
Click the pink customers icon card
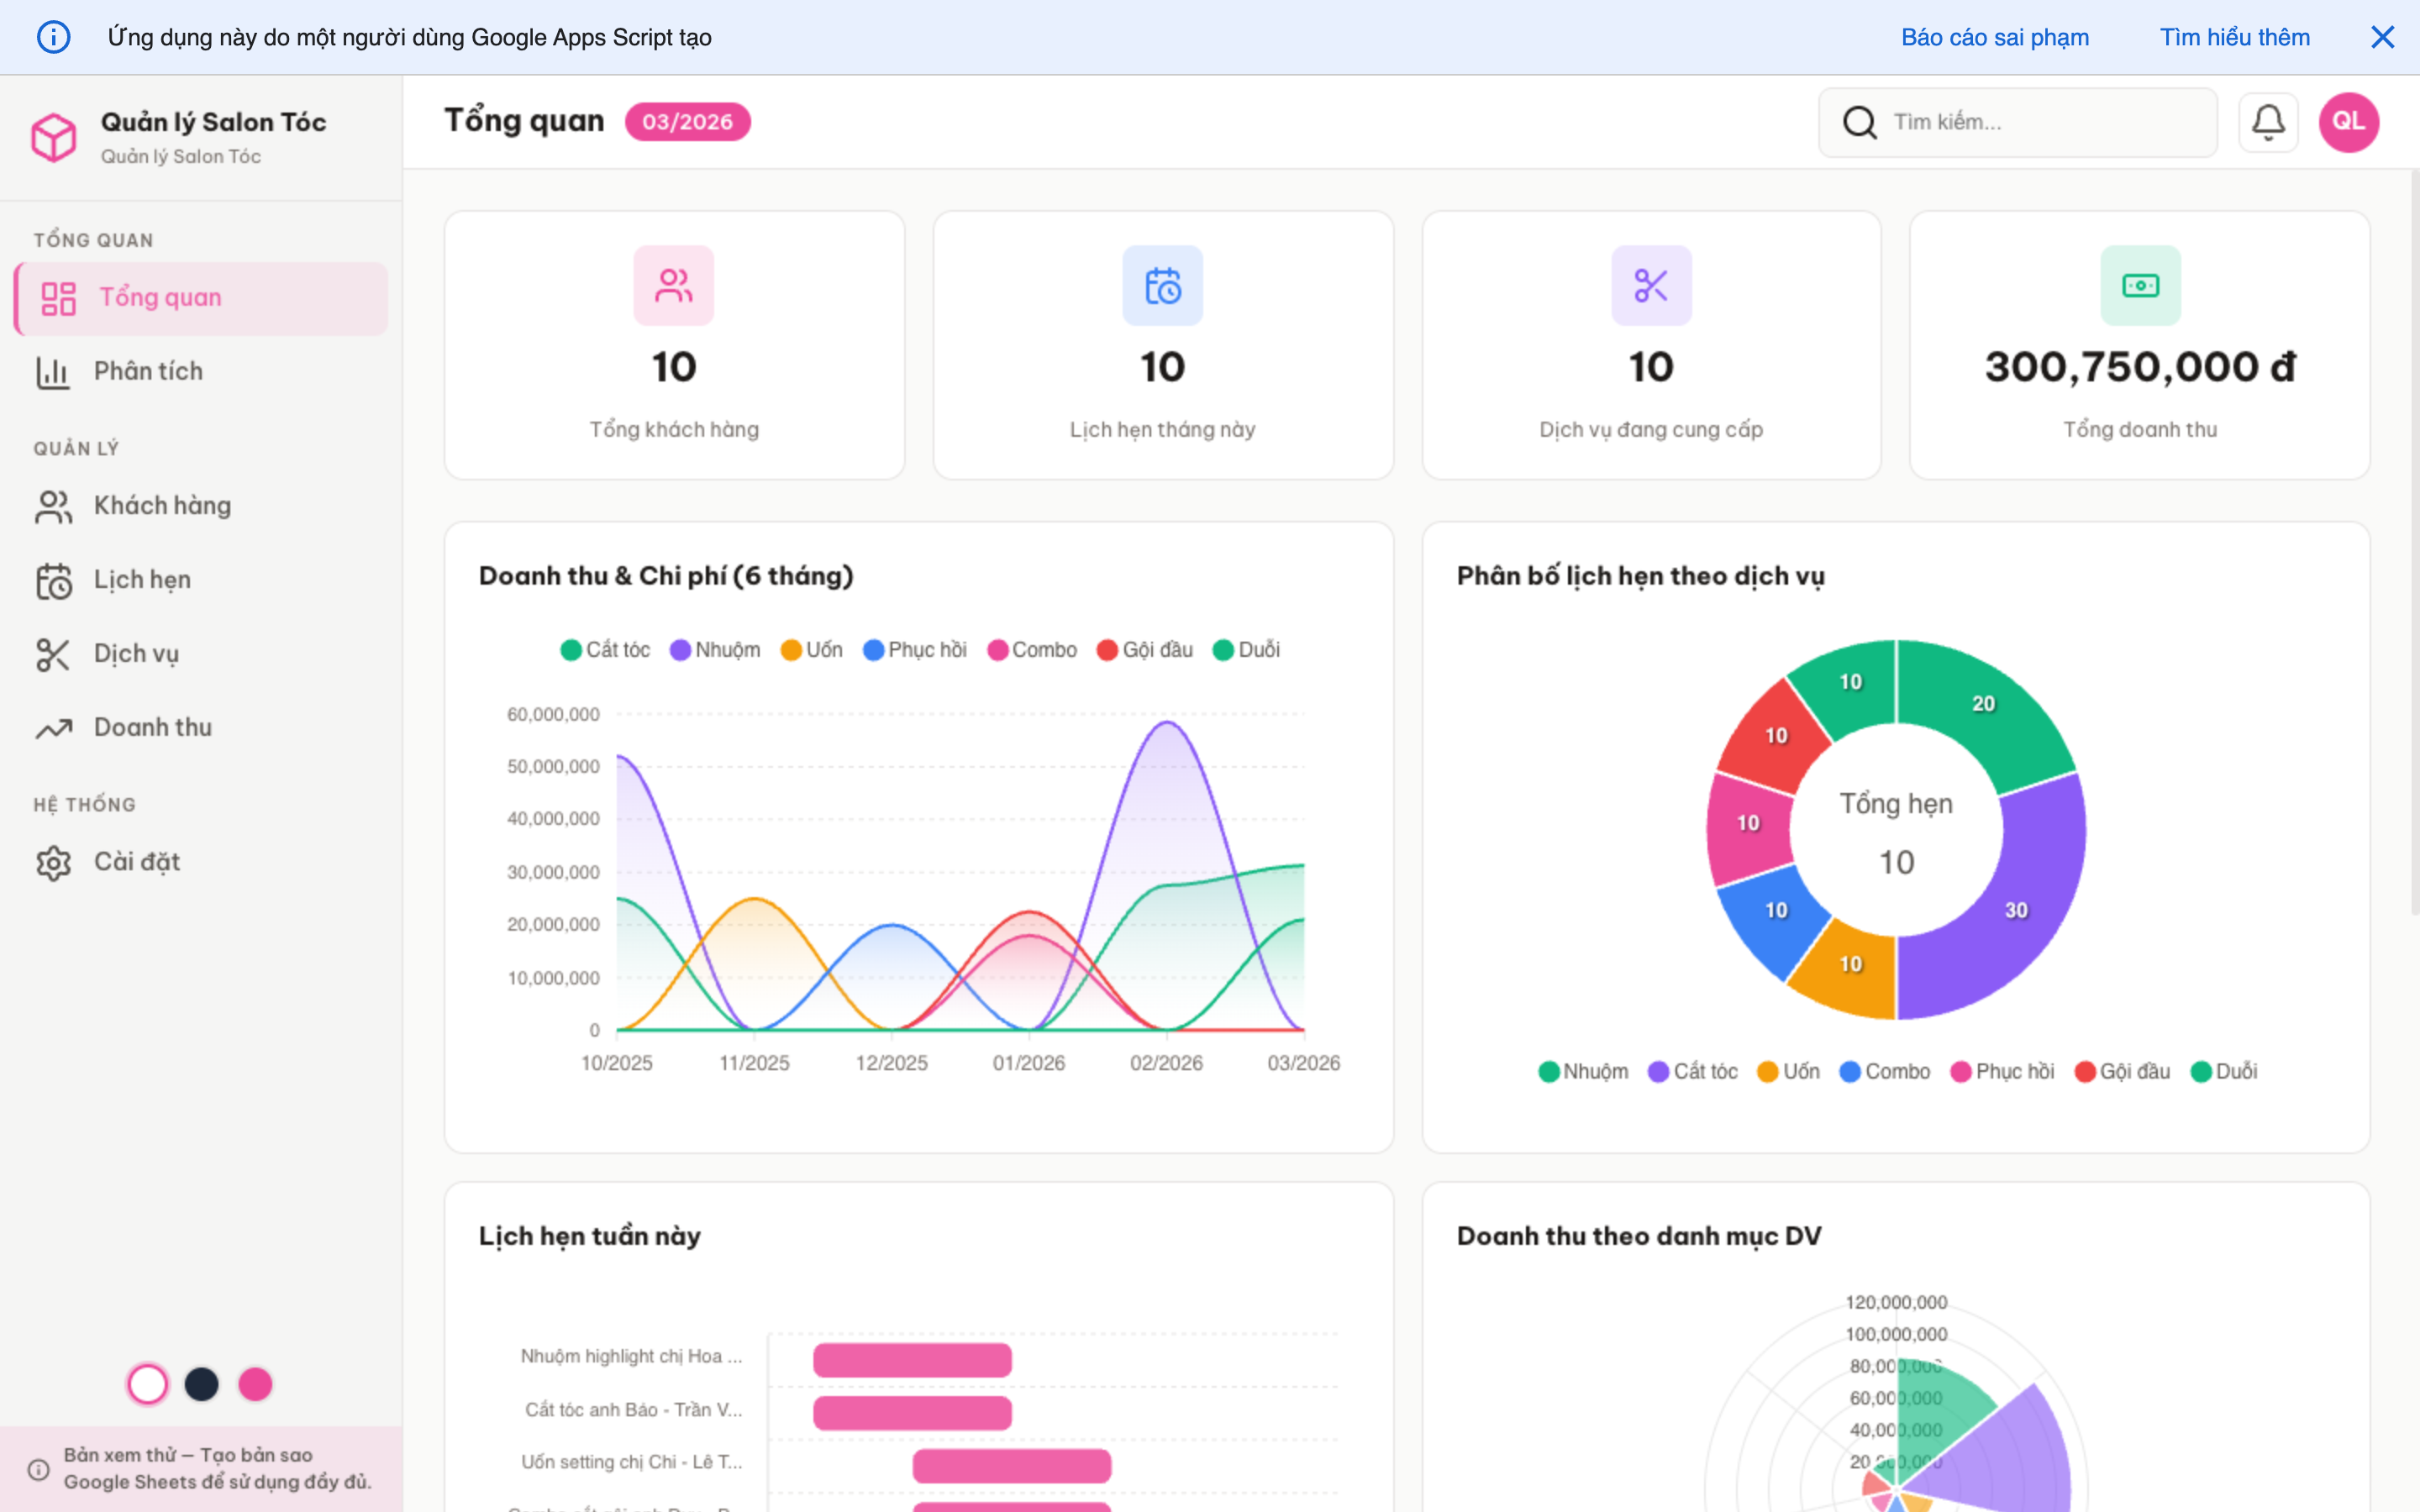click(673, 286)
